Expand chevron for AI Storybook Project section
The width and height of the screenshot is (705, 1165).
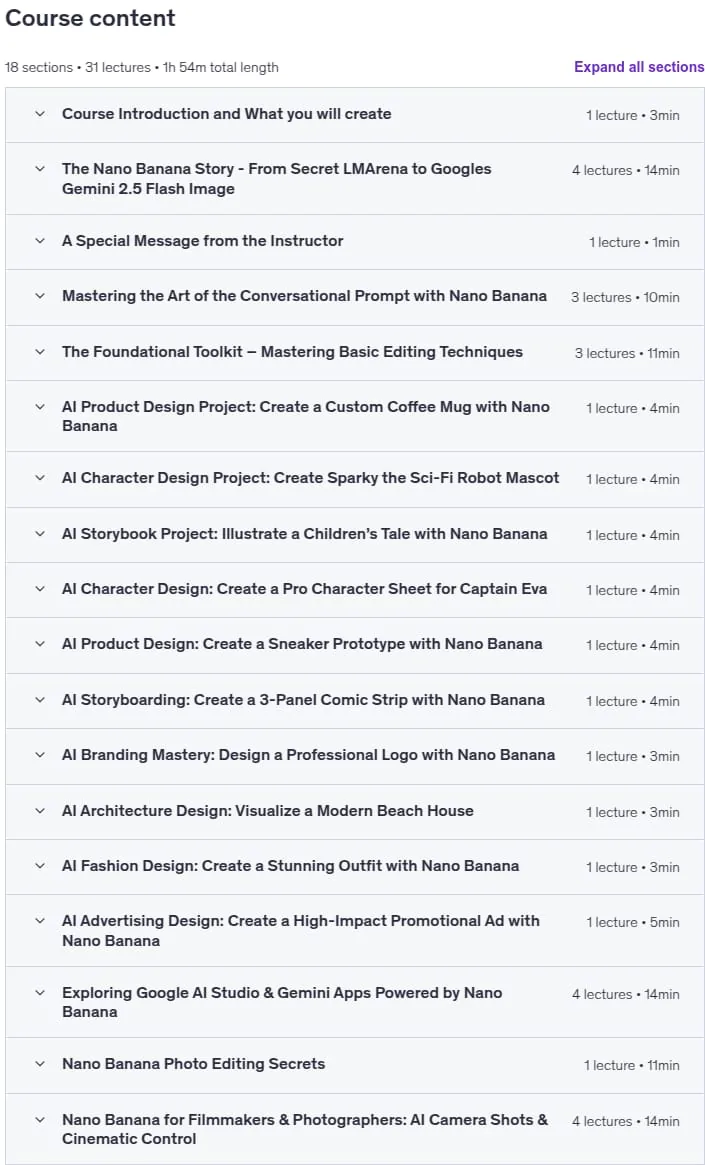coord(40,533)
